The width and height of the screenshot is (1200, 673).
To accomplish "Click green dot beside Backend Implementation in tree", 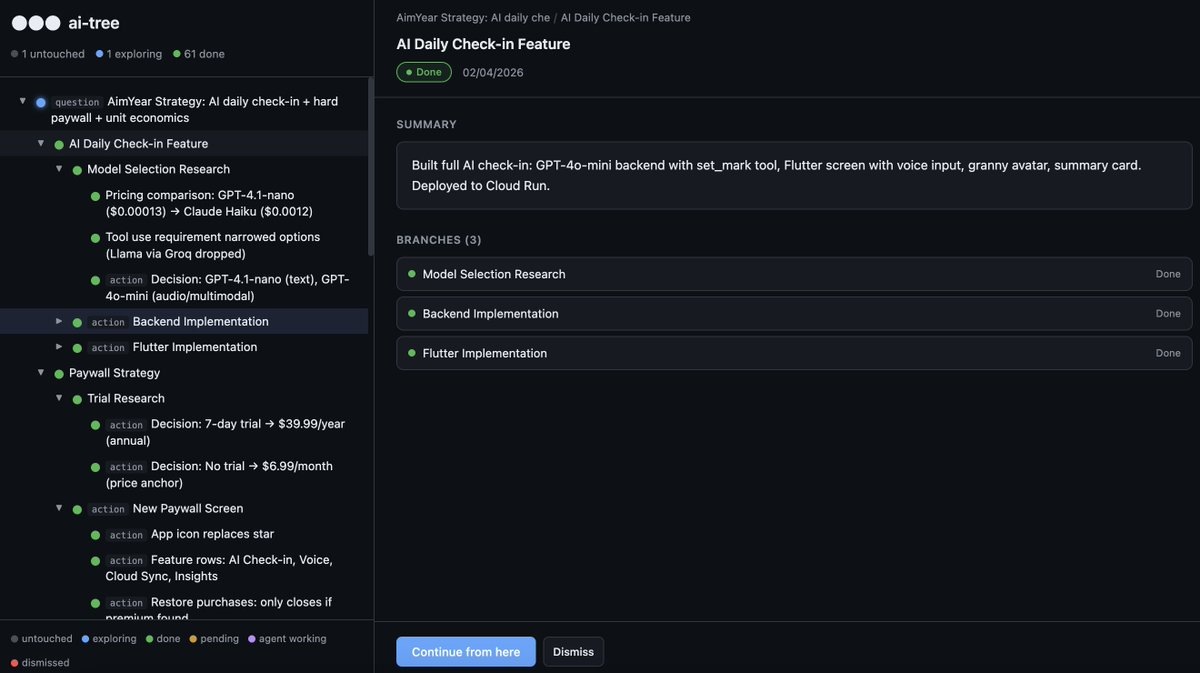I will tap(77, 322).
